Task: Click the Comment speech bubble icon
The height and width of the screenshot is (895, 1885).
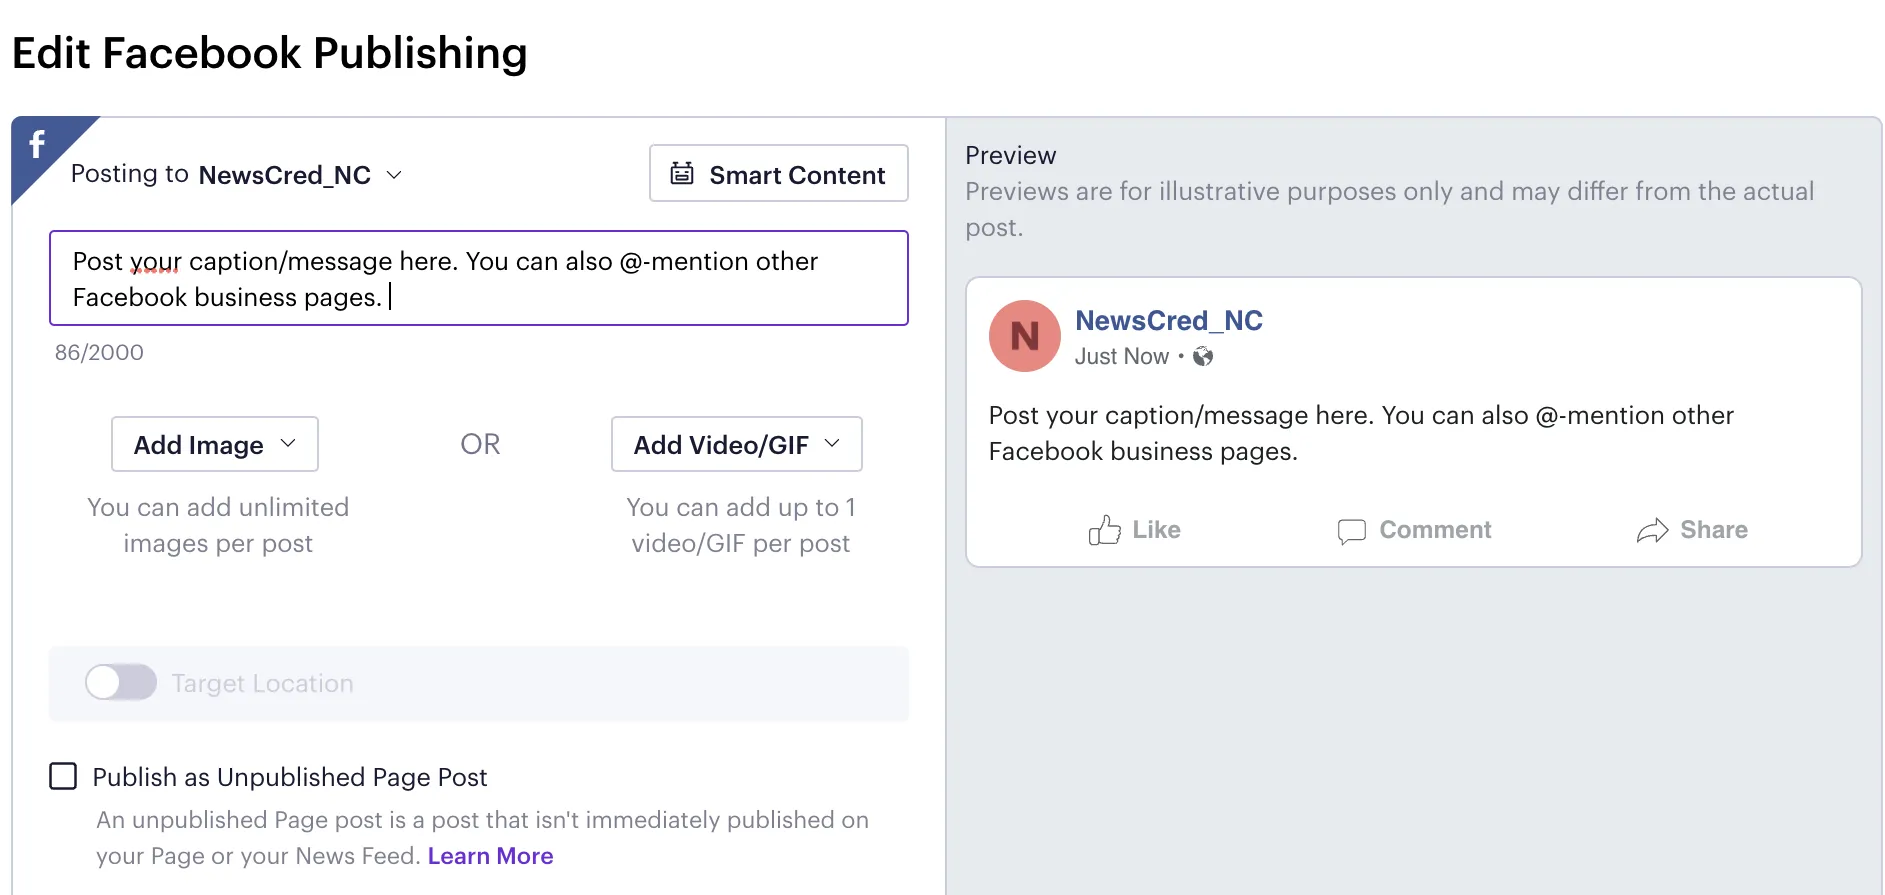Action: pyautogui.click(x=1351, y=531)
